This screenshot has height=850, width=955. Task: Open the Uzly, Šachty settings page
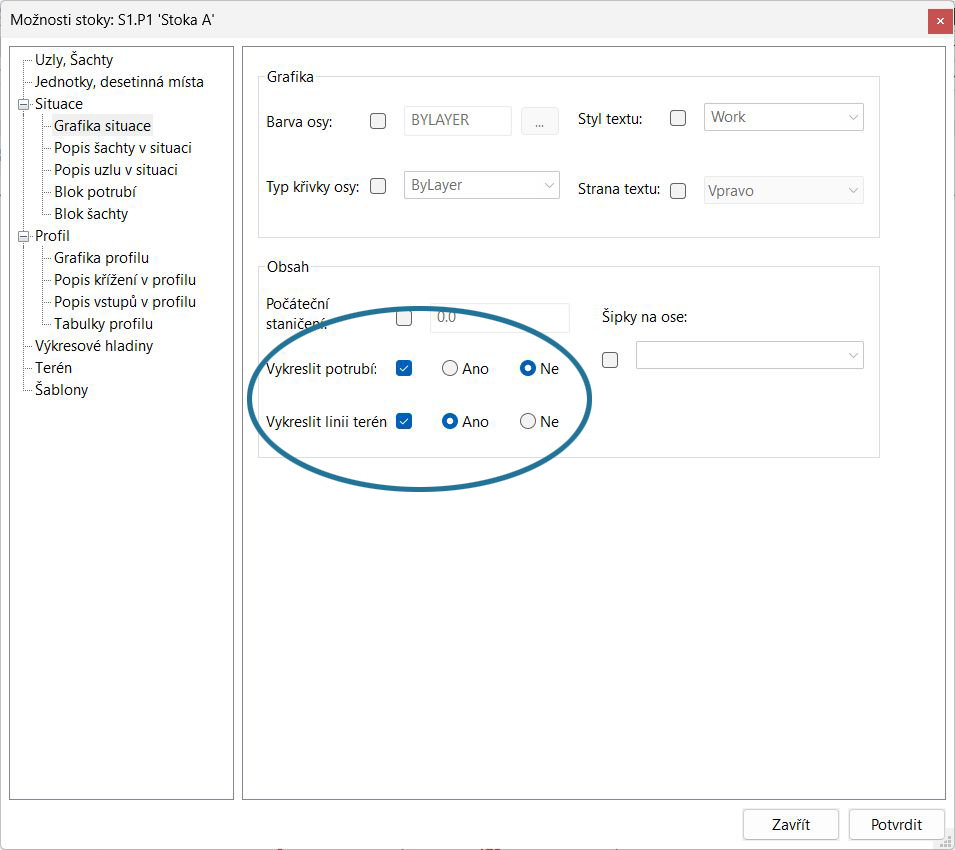(x=74, y=60)
